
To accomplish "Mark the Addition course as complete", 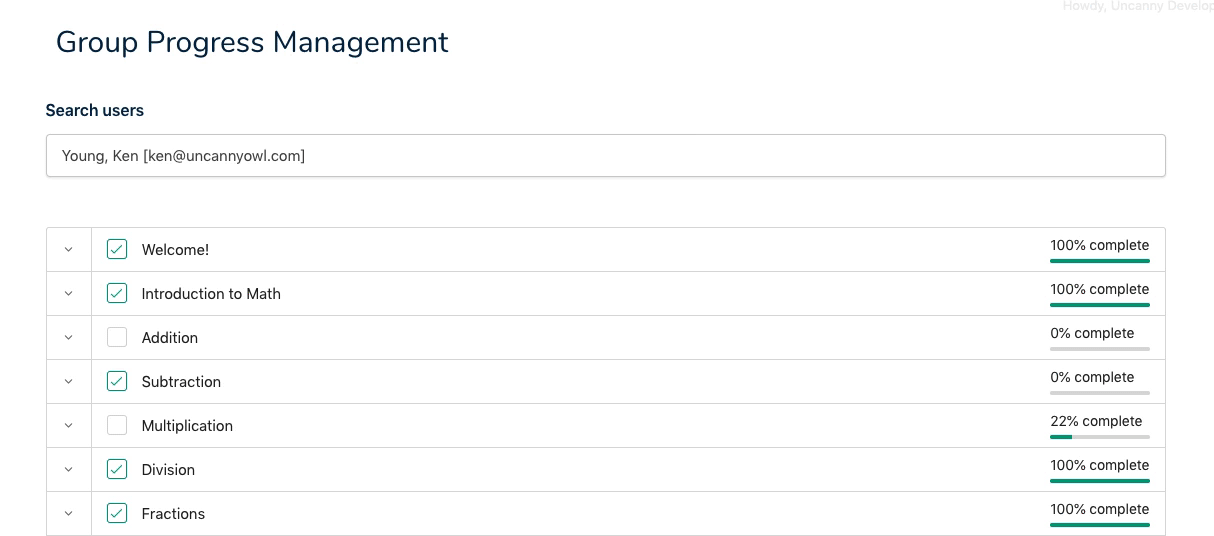I will point(117,337).
